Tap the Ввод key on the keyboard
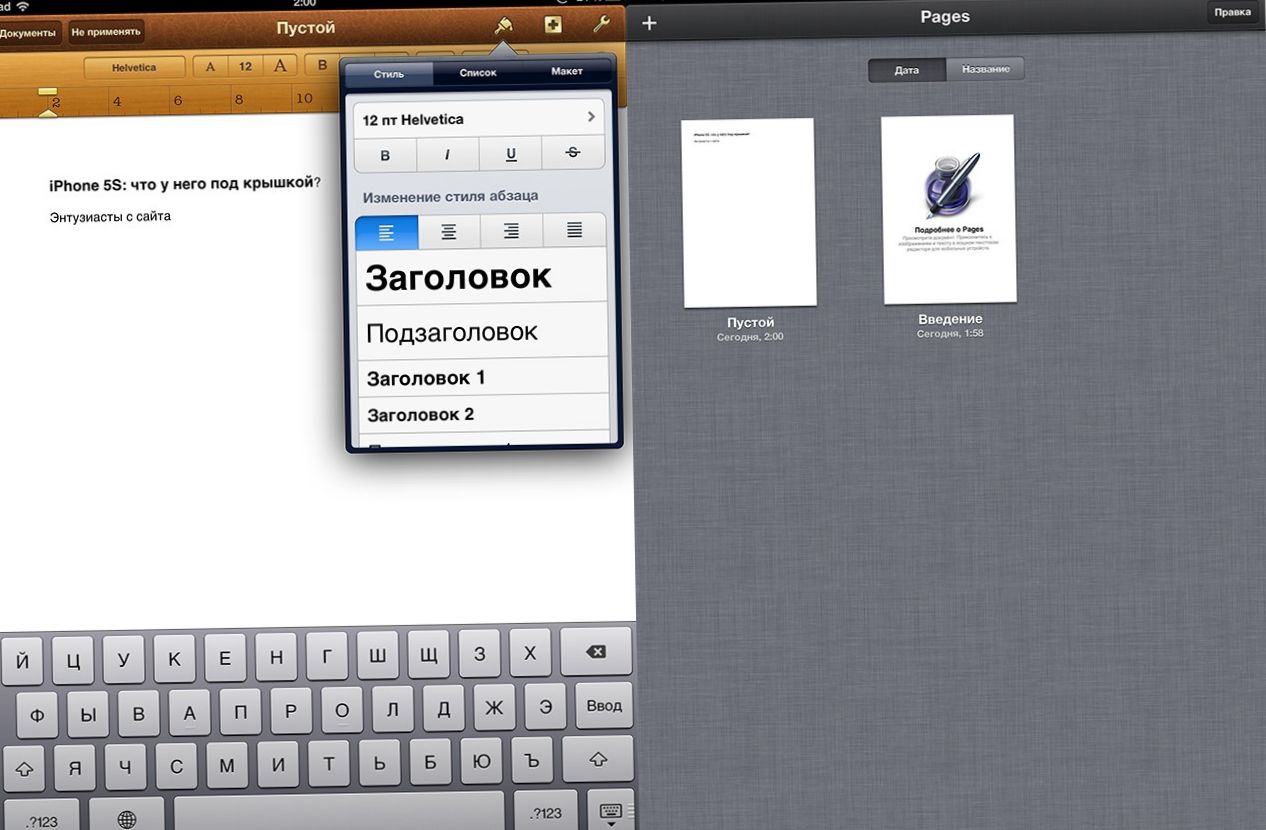Viewport: 1266px width, 830px height. click(603, 707)
